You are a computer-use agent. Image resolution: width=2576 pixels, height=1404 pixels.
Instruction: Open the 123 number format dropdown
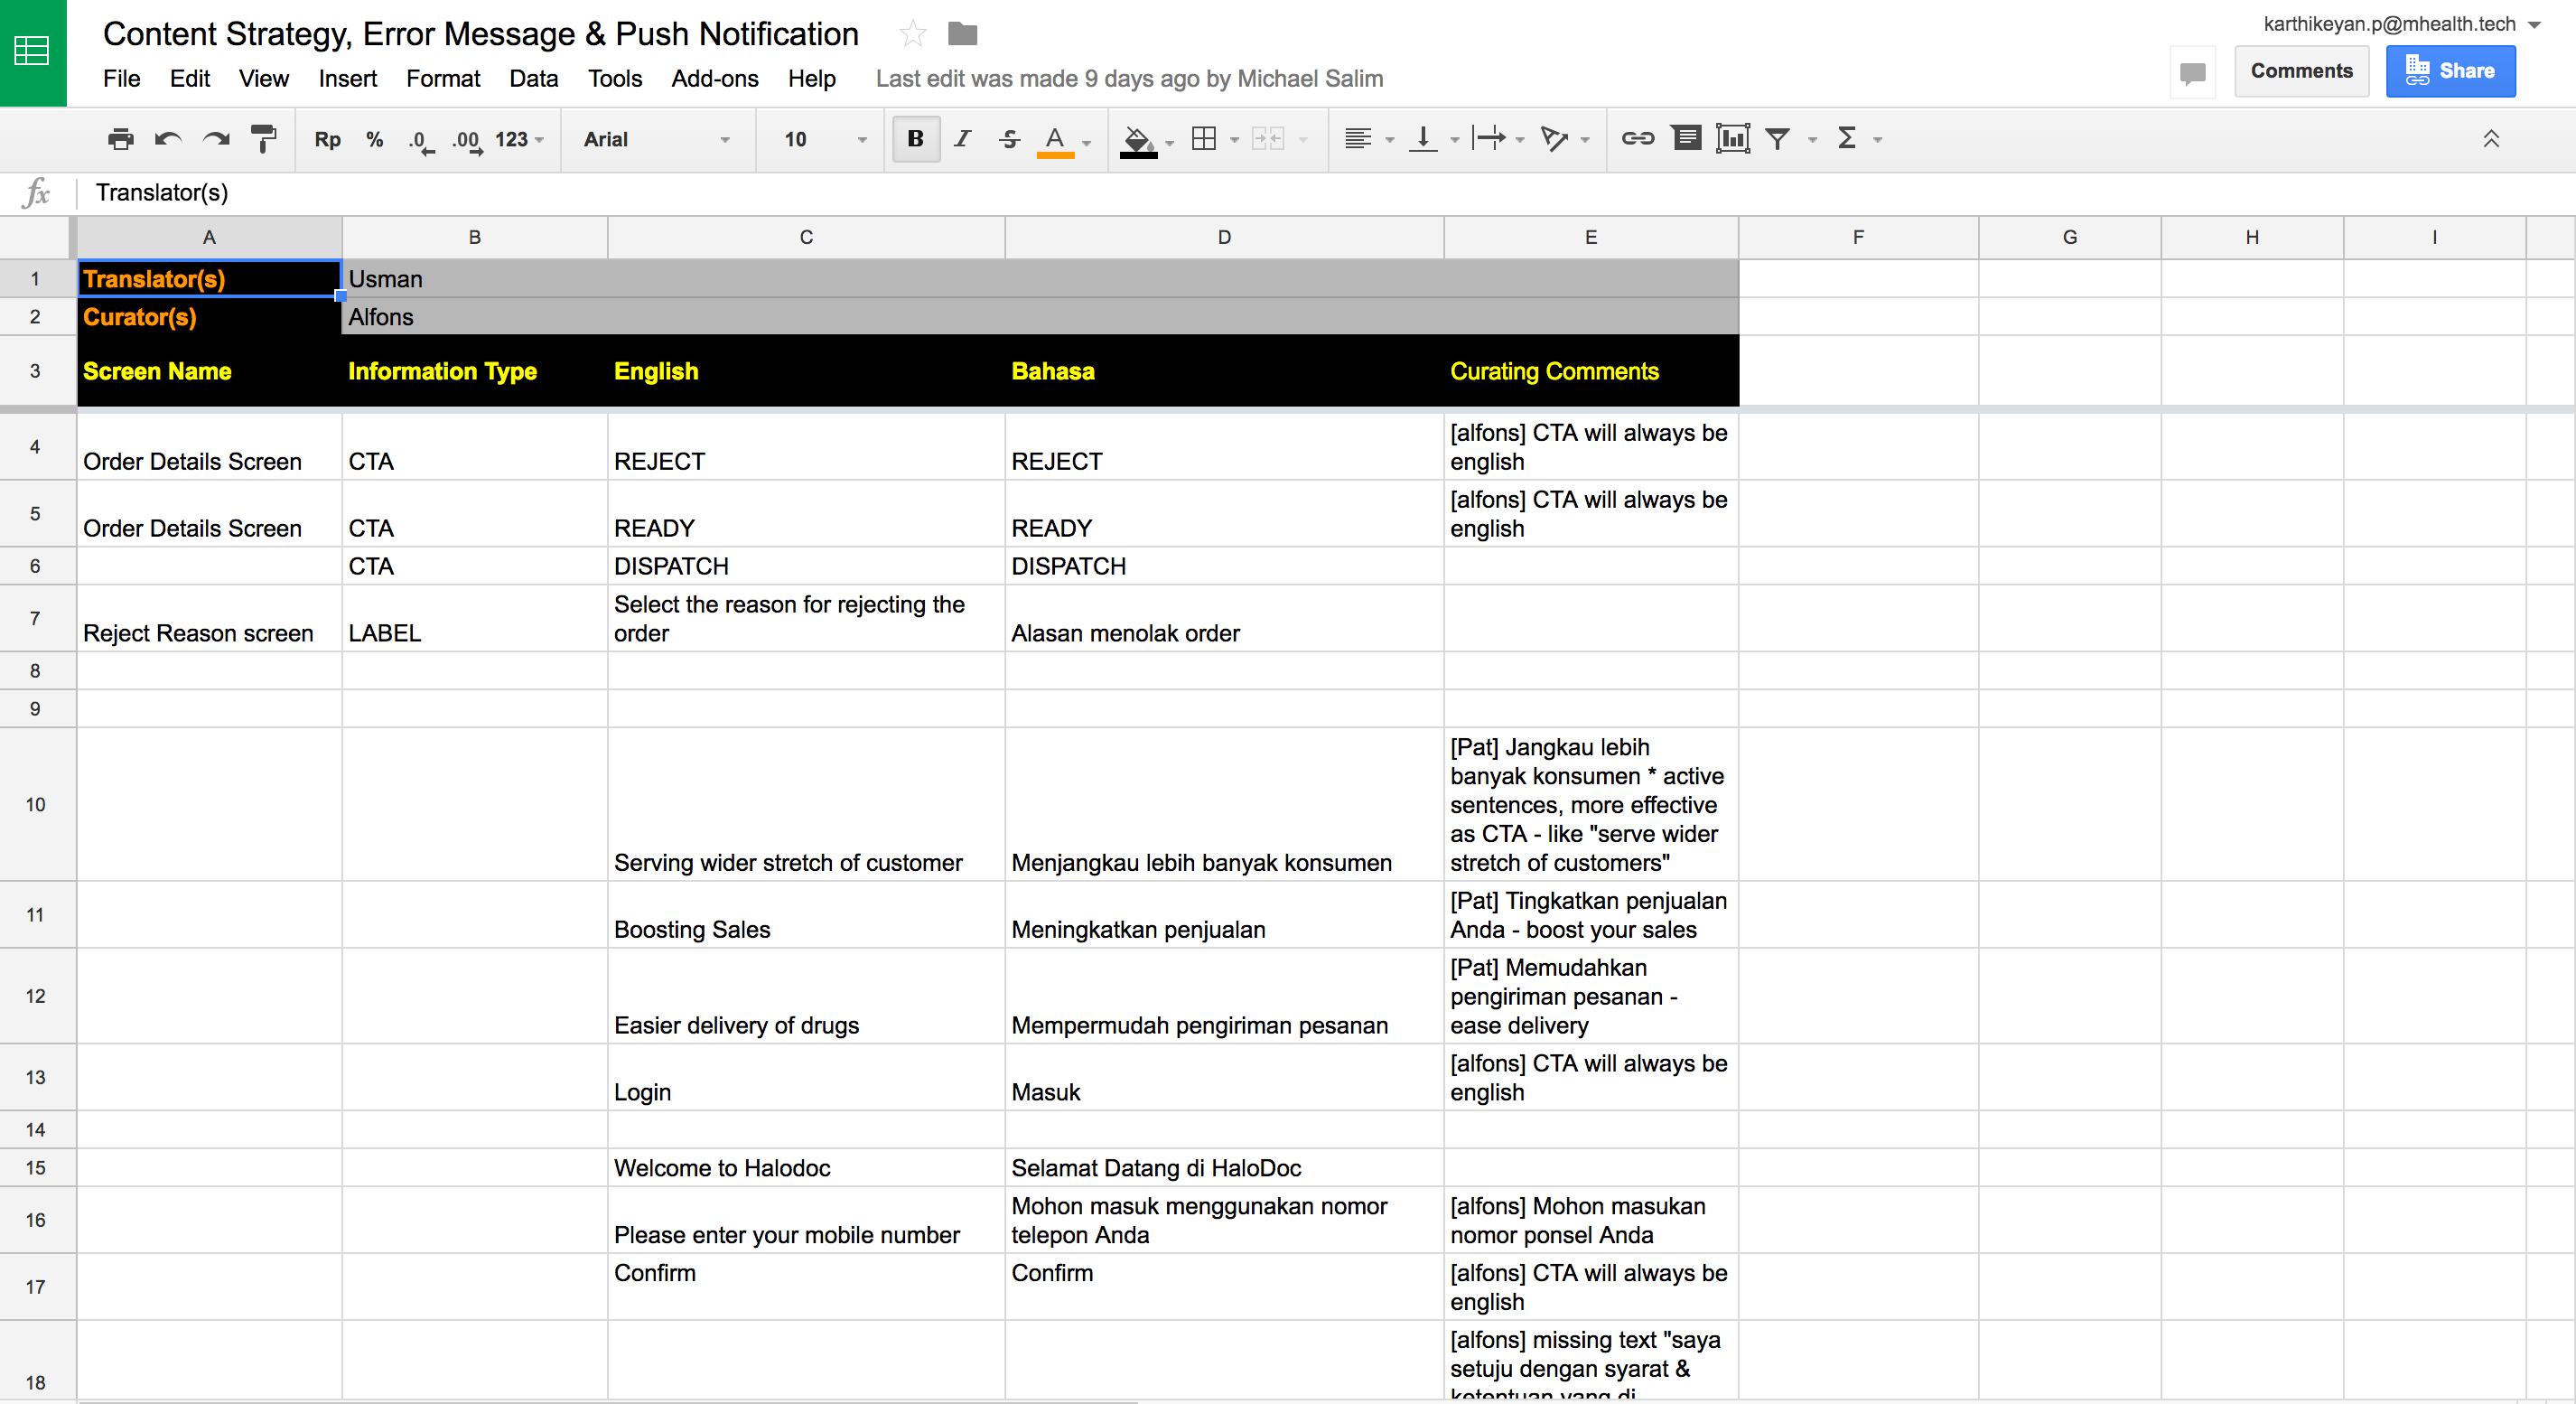click(x=519, y=139)
